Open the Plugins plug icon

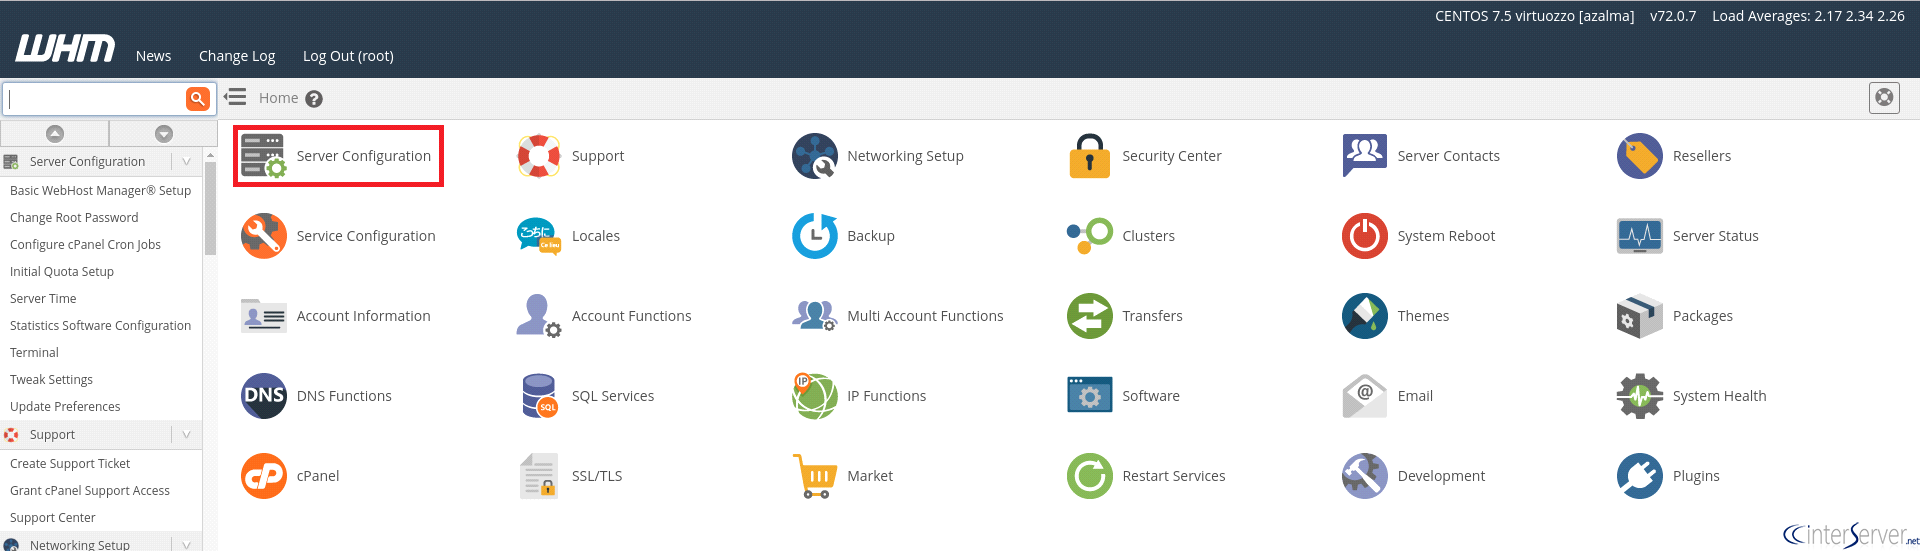click(1640, 476)
